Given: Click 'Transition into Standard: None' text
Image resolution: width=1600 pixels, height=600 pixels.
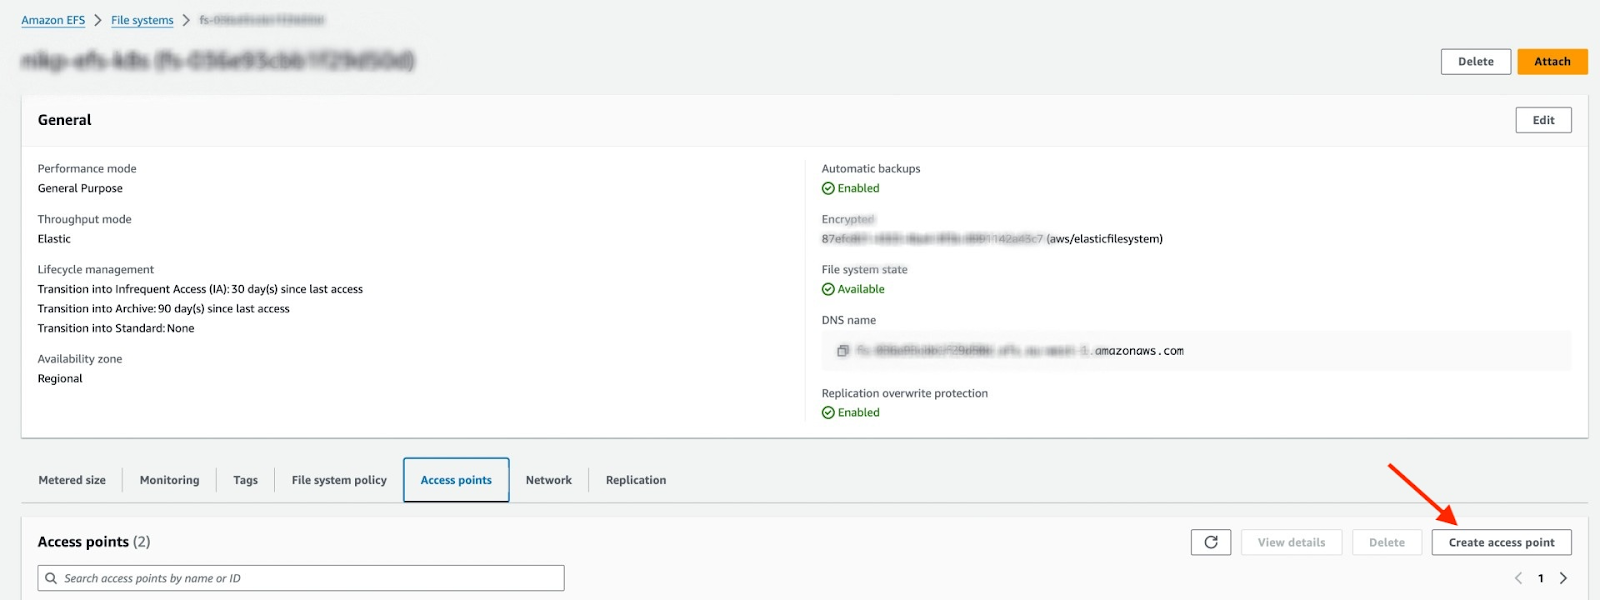Looking at the screenshot, I should click(x=116, y=328).
